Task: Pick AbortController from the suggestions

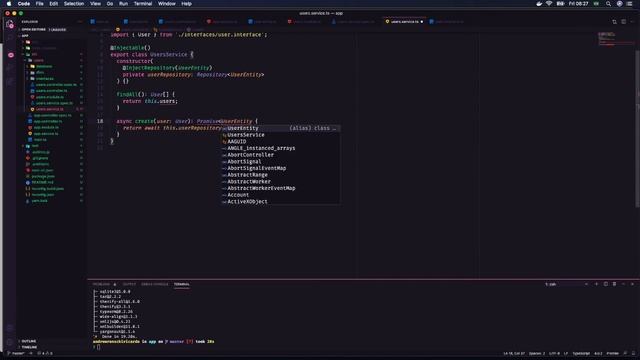Action: click(281, 155)
